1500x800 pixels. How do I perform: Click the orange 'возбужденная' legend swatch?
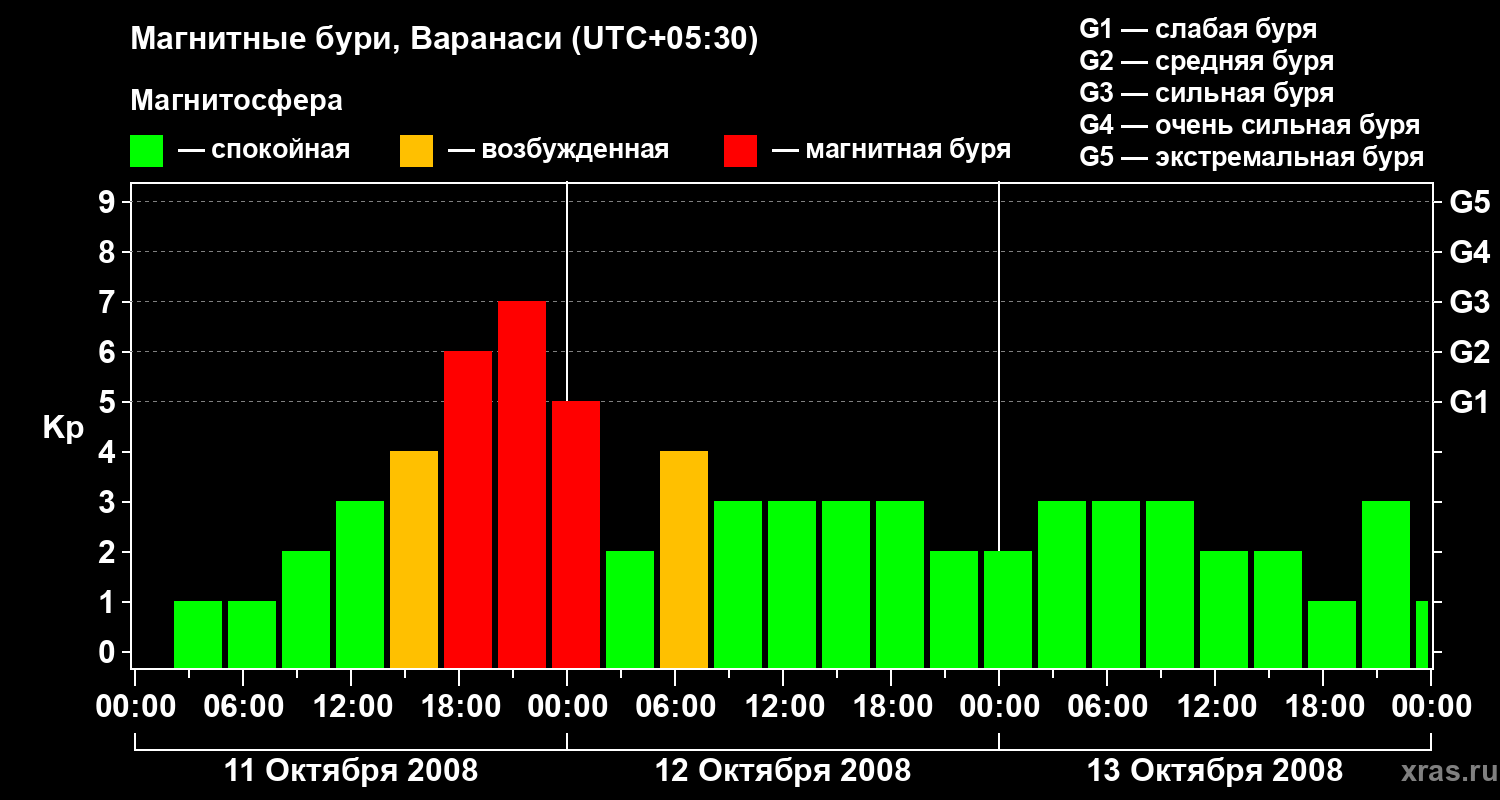[x=417, y=151]
